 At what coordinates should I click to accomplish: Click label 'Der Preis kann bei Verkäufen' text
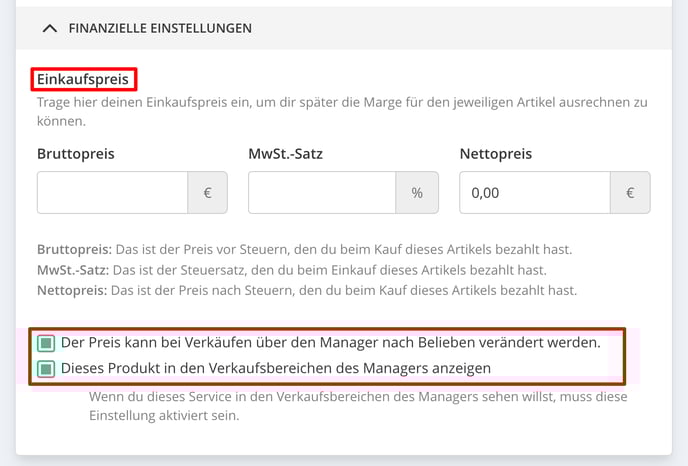[330, 342]
